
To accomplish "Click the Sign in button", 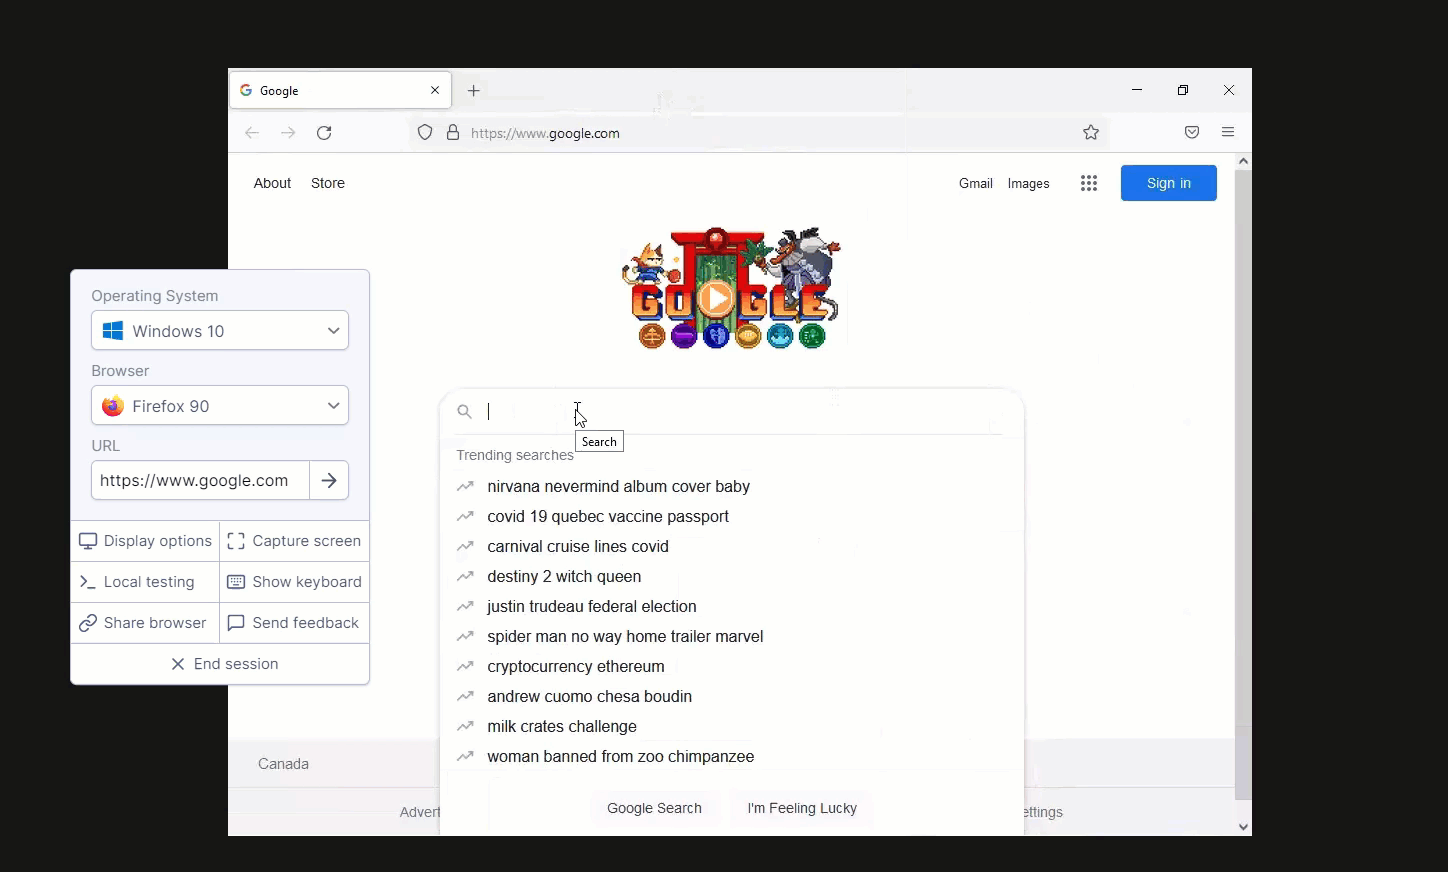I will 1169,183.
